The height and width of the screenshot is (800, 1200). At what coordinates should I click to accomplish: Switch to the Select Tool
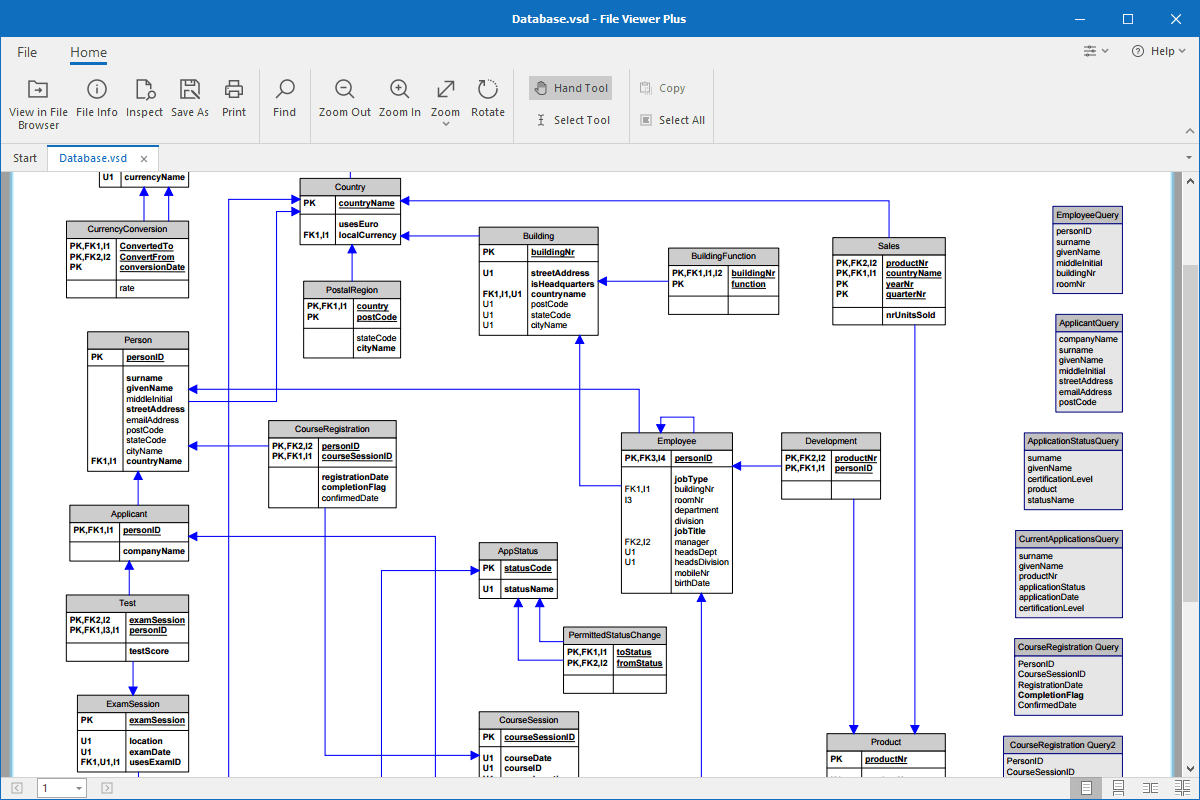tap(573, 120)
